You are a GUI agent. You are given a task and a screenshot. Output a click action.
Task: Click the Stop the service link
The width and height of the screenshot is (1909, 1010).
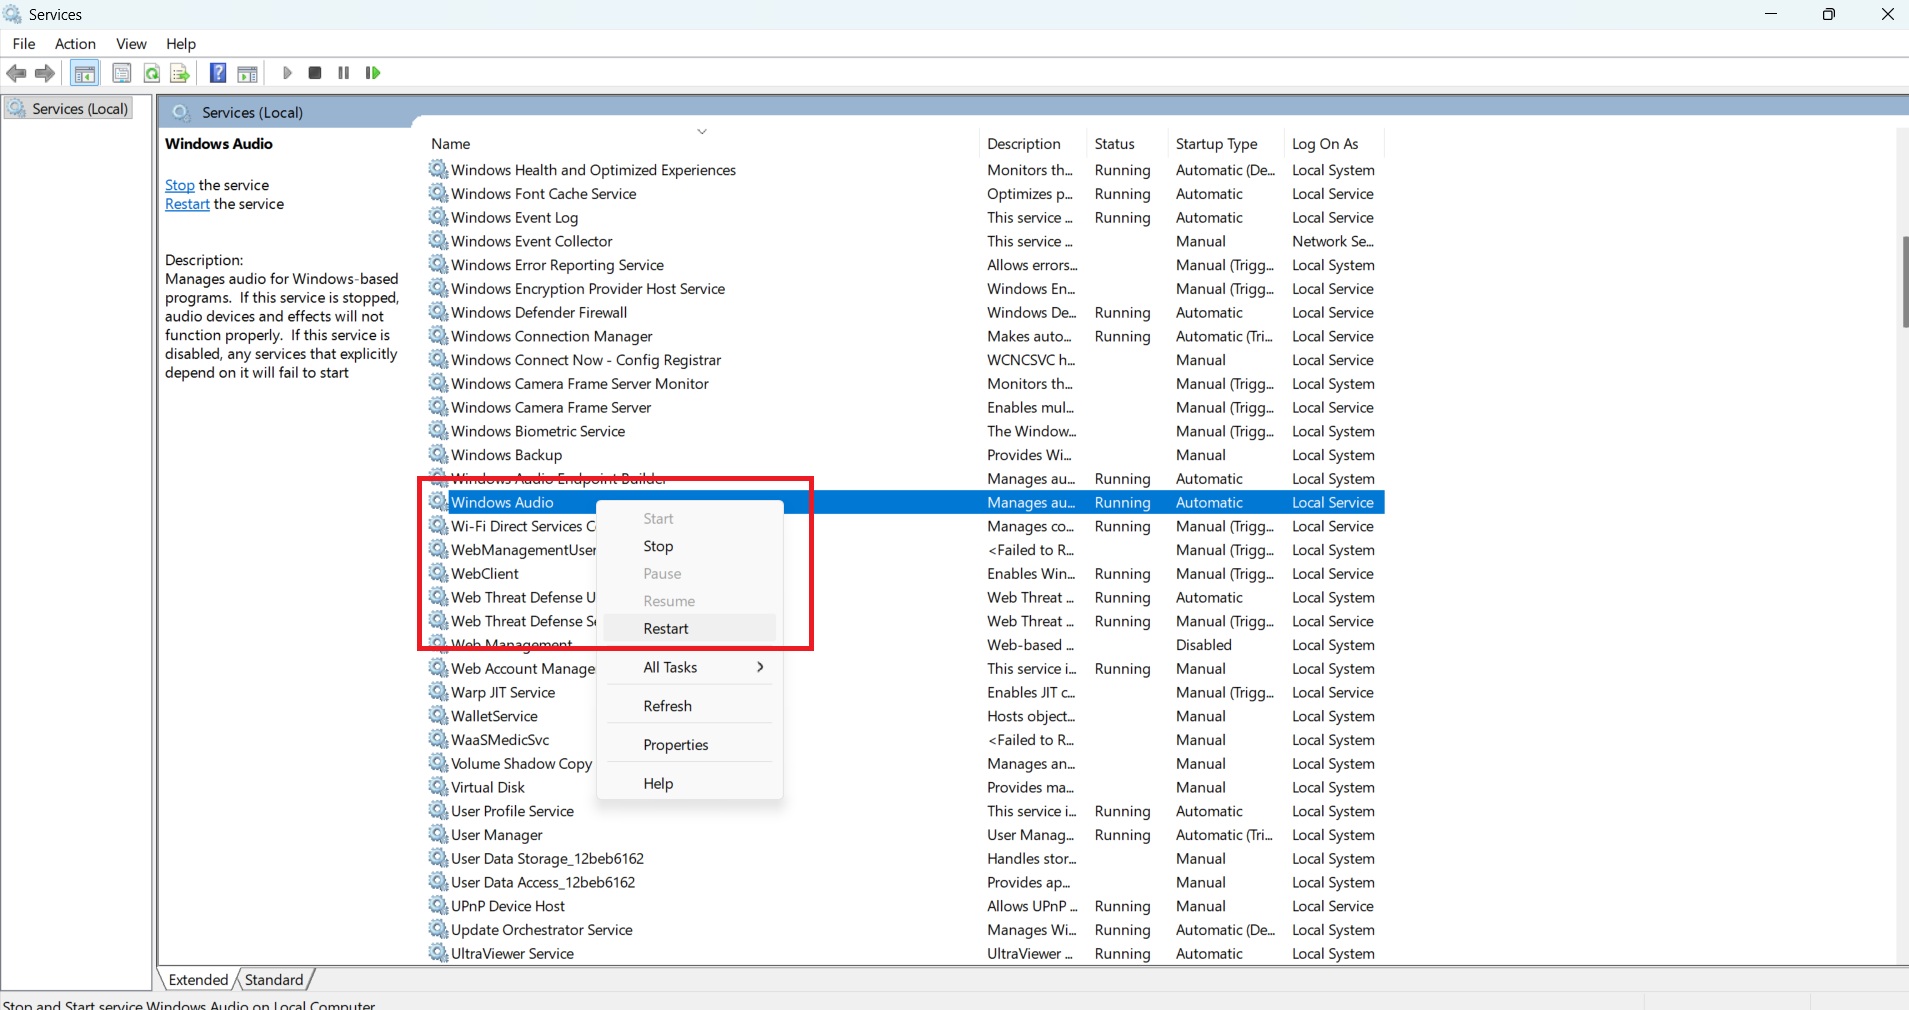pos(180,185)
